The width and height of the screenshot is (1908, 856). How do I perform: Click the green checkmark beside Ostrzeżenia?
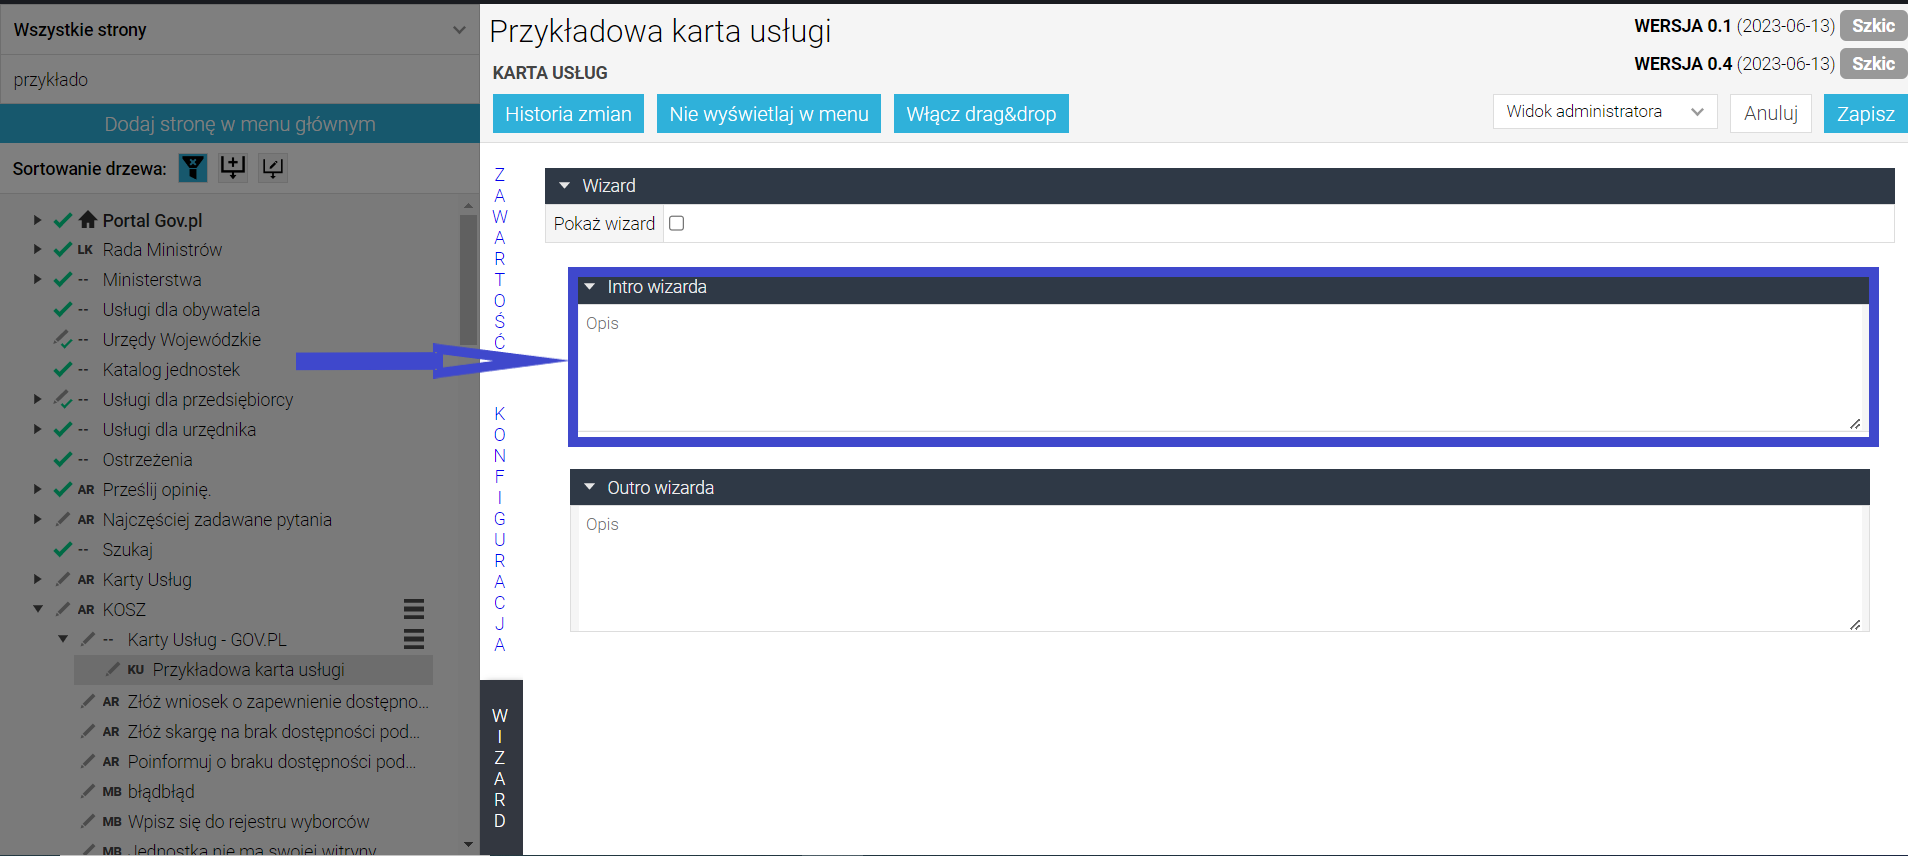63,460
